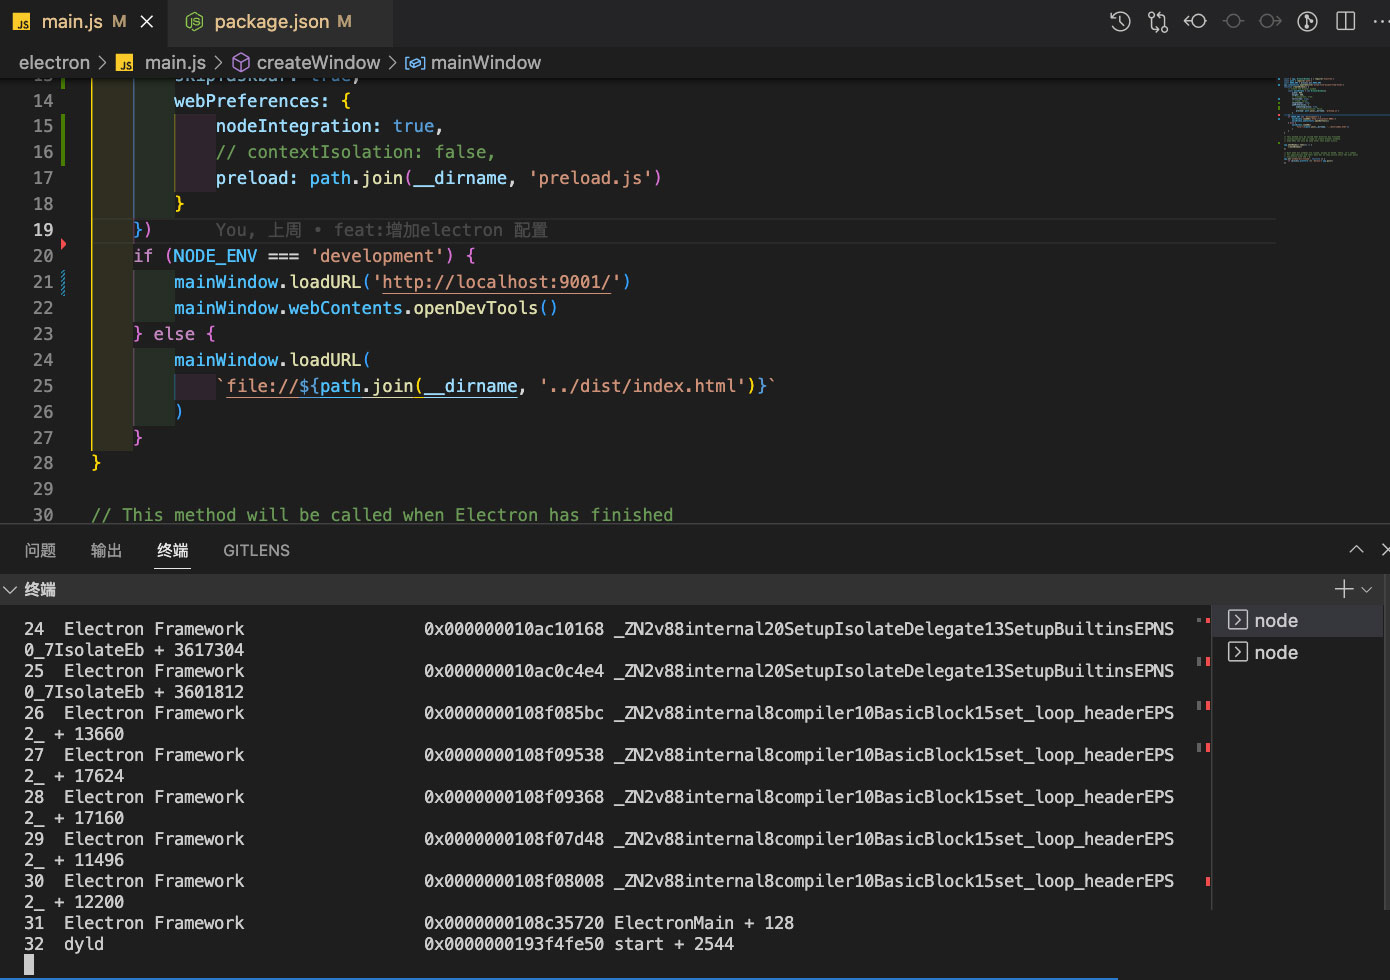Image resolution: width=1390 pixels, height=980 pixels.
Task: Click the dimmed current revision circle icon
Action: click(x=1233, y=21)
